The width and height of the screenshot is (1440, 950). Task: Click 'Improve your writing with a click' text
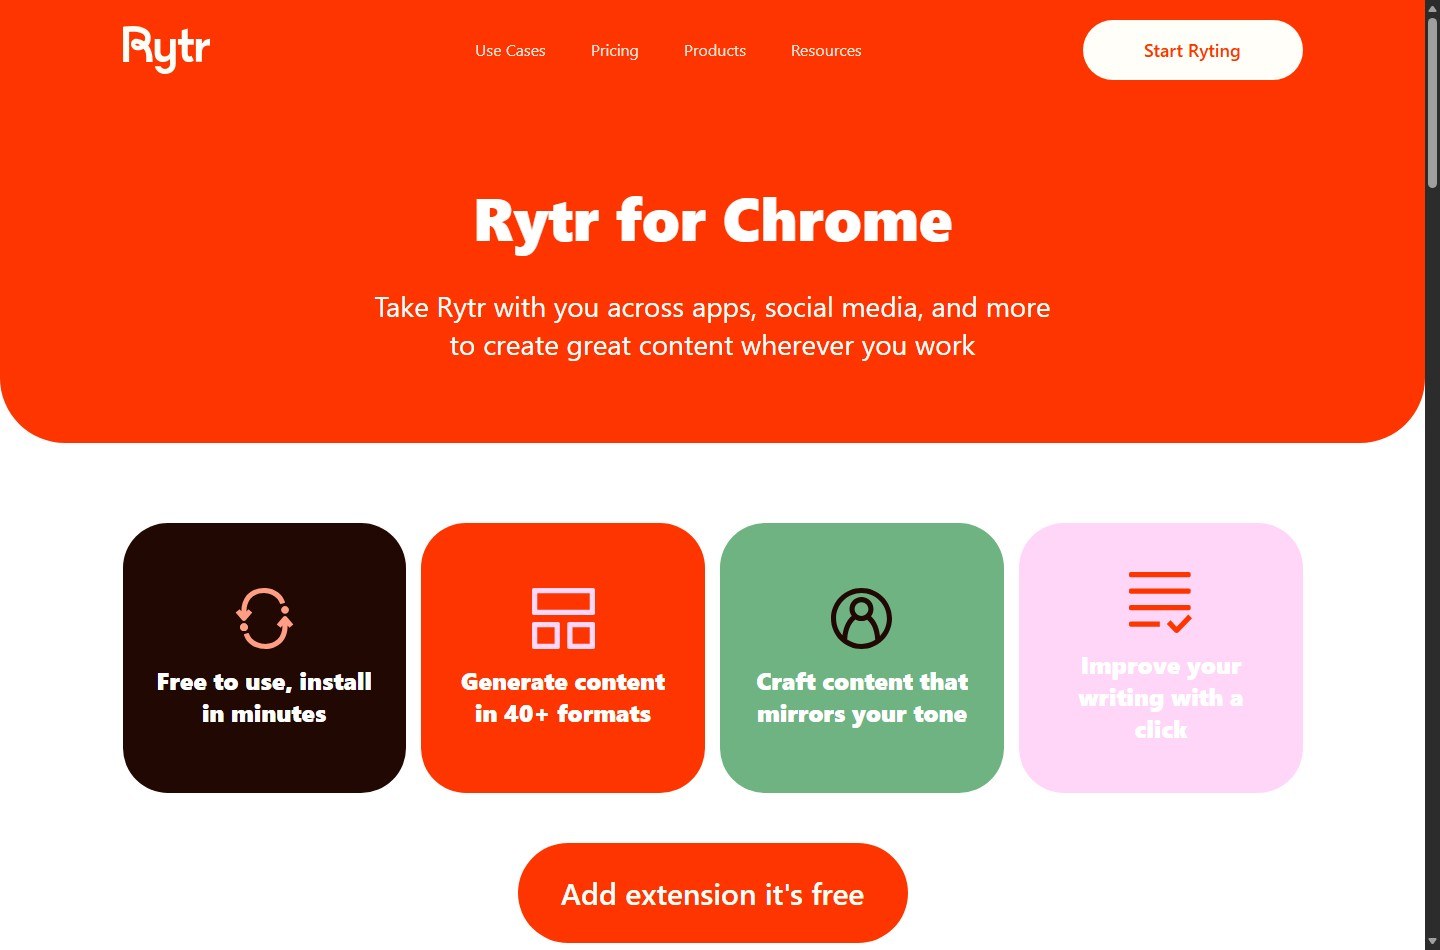1160,698
